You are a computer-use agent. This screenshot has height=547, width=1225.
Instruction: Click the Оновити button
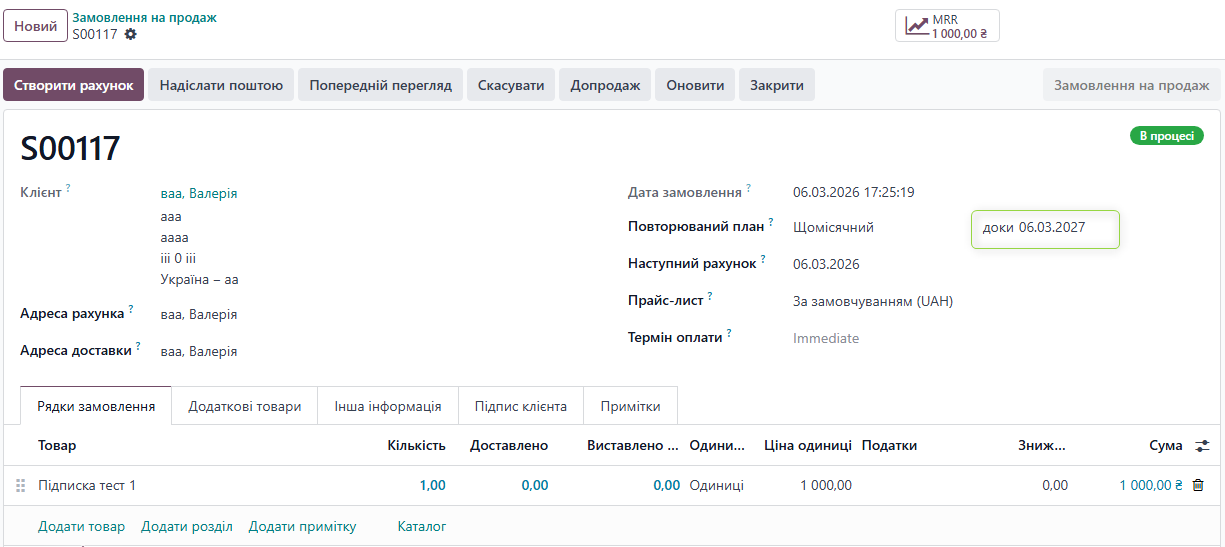point(695,85)
